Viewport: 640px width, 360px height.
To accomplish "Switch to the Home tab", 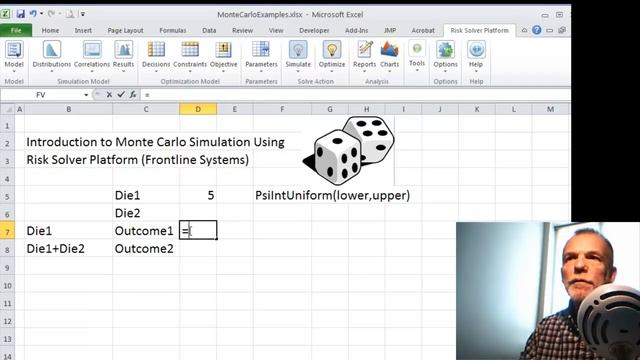I will tap(50, 30).
